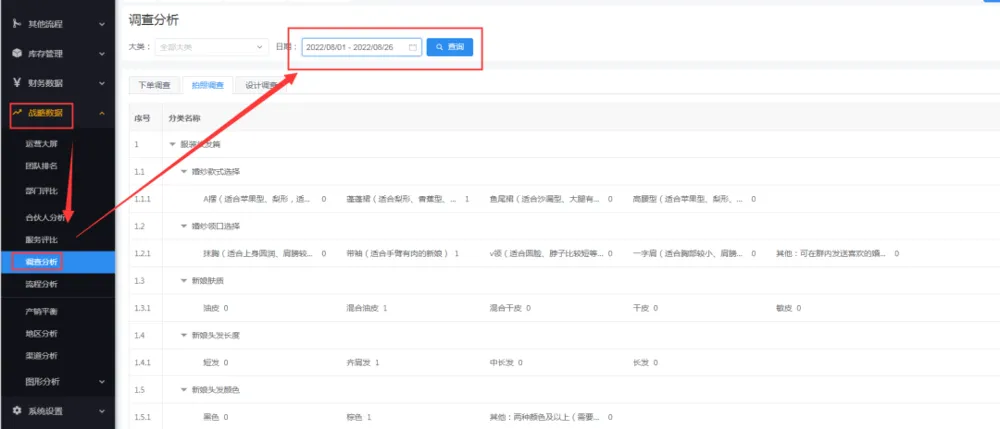1000x429 pixels.
Task: Switch to the 设计调查 tab
Action: [261, 85]
